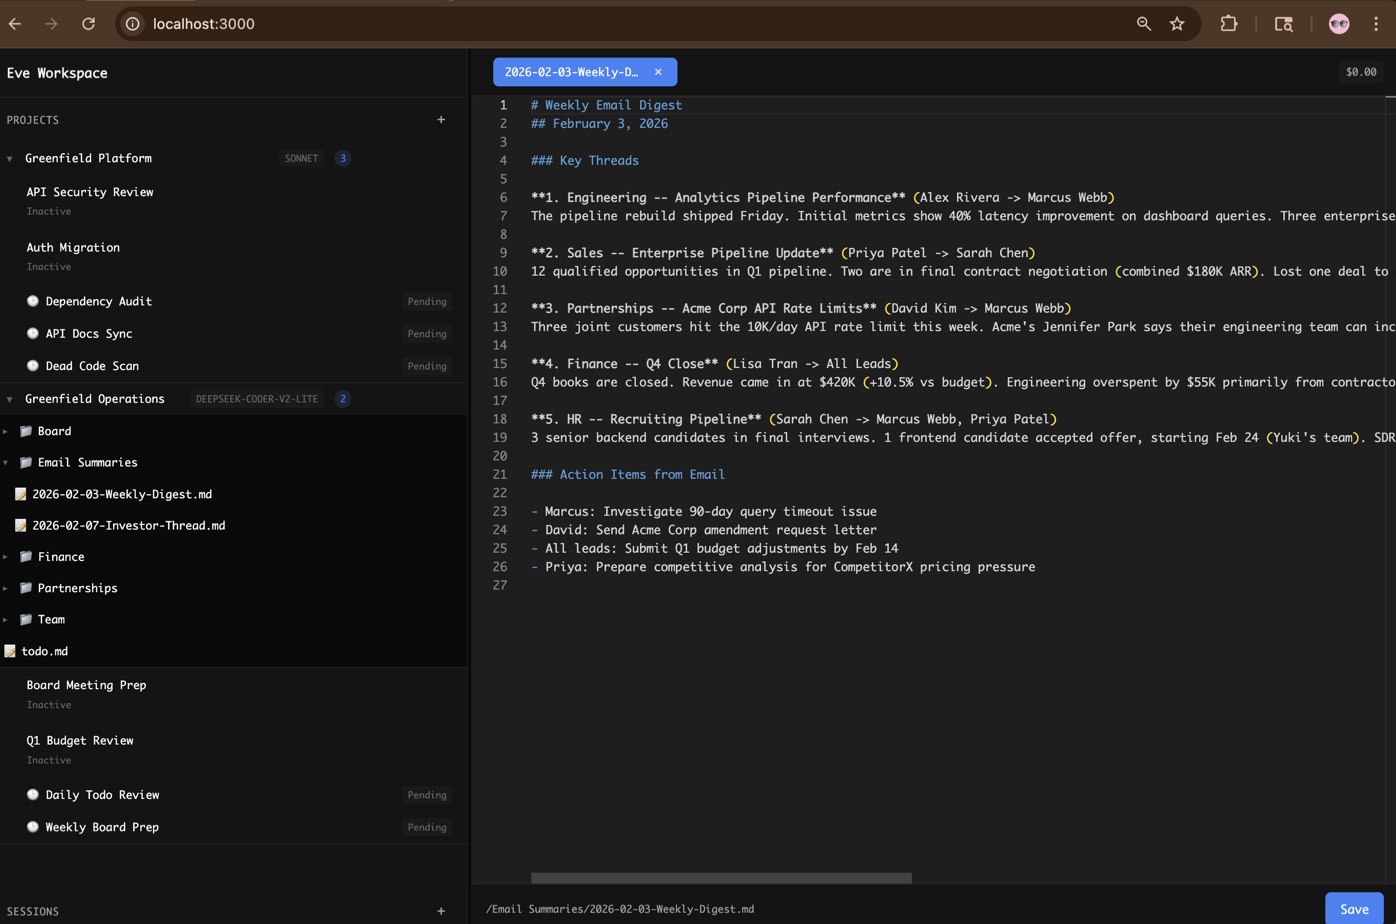Click the Save button
The height and width of the screenshot is (924, 1396).
1354,909
